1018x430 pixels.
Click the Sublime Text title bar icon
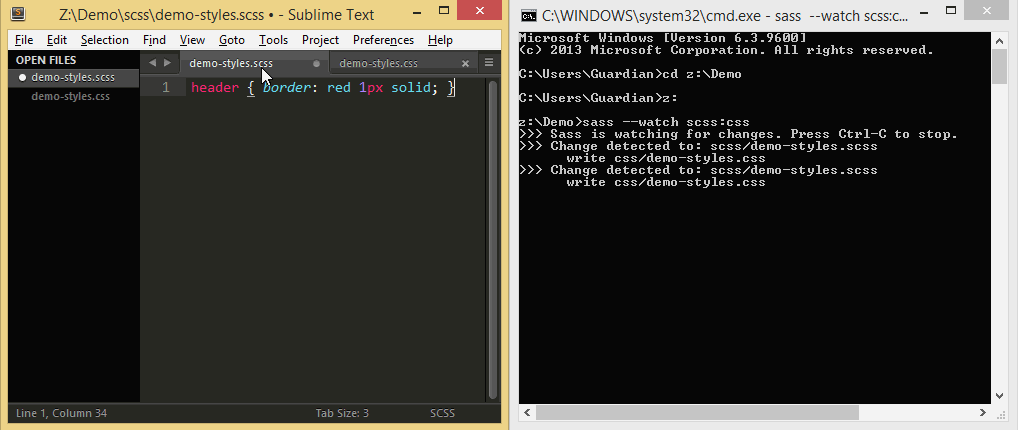pos(19,14)
